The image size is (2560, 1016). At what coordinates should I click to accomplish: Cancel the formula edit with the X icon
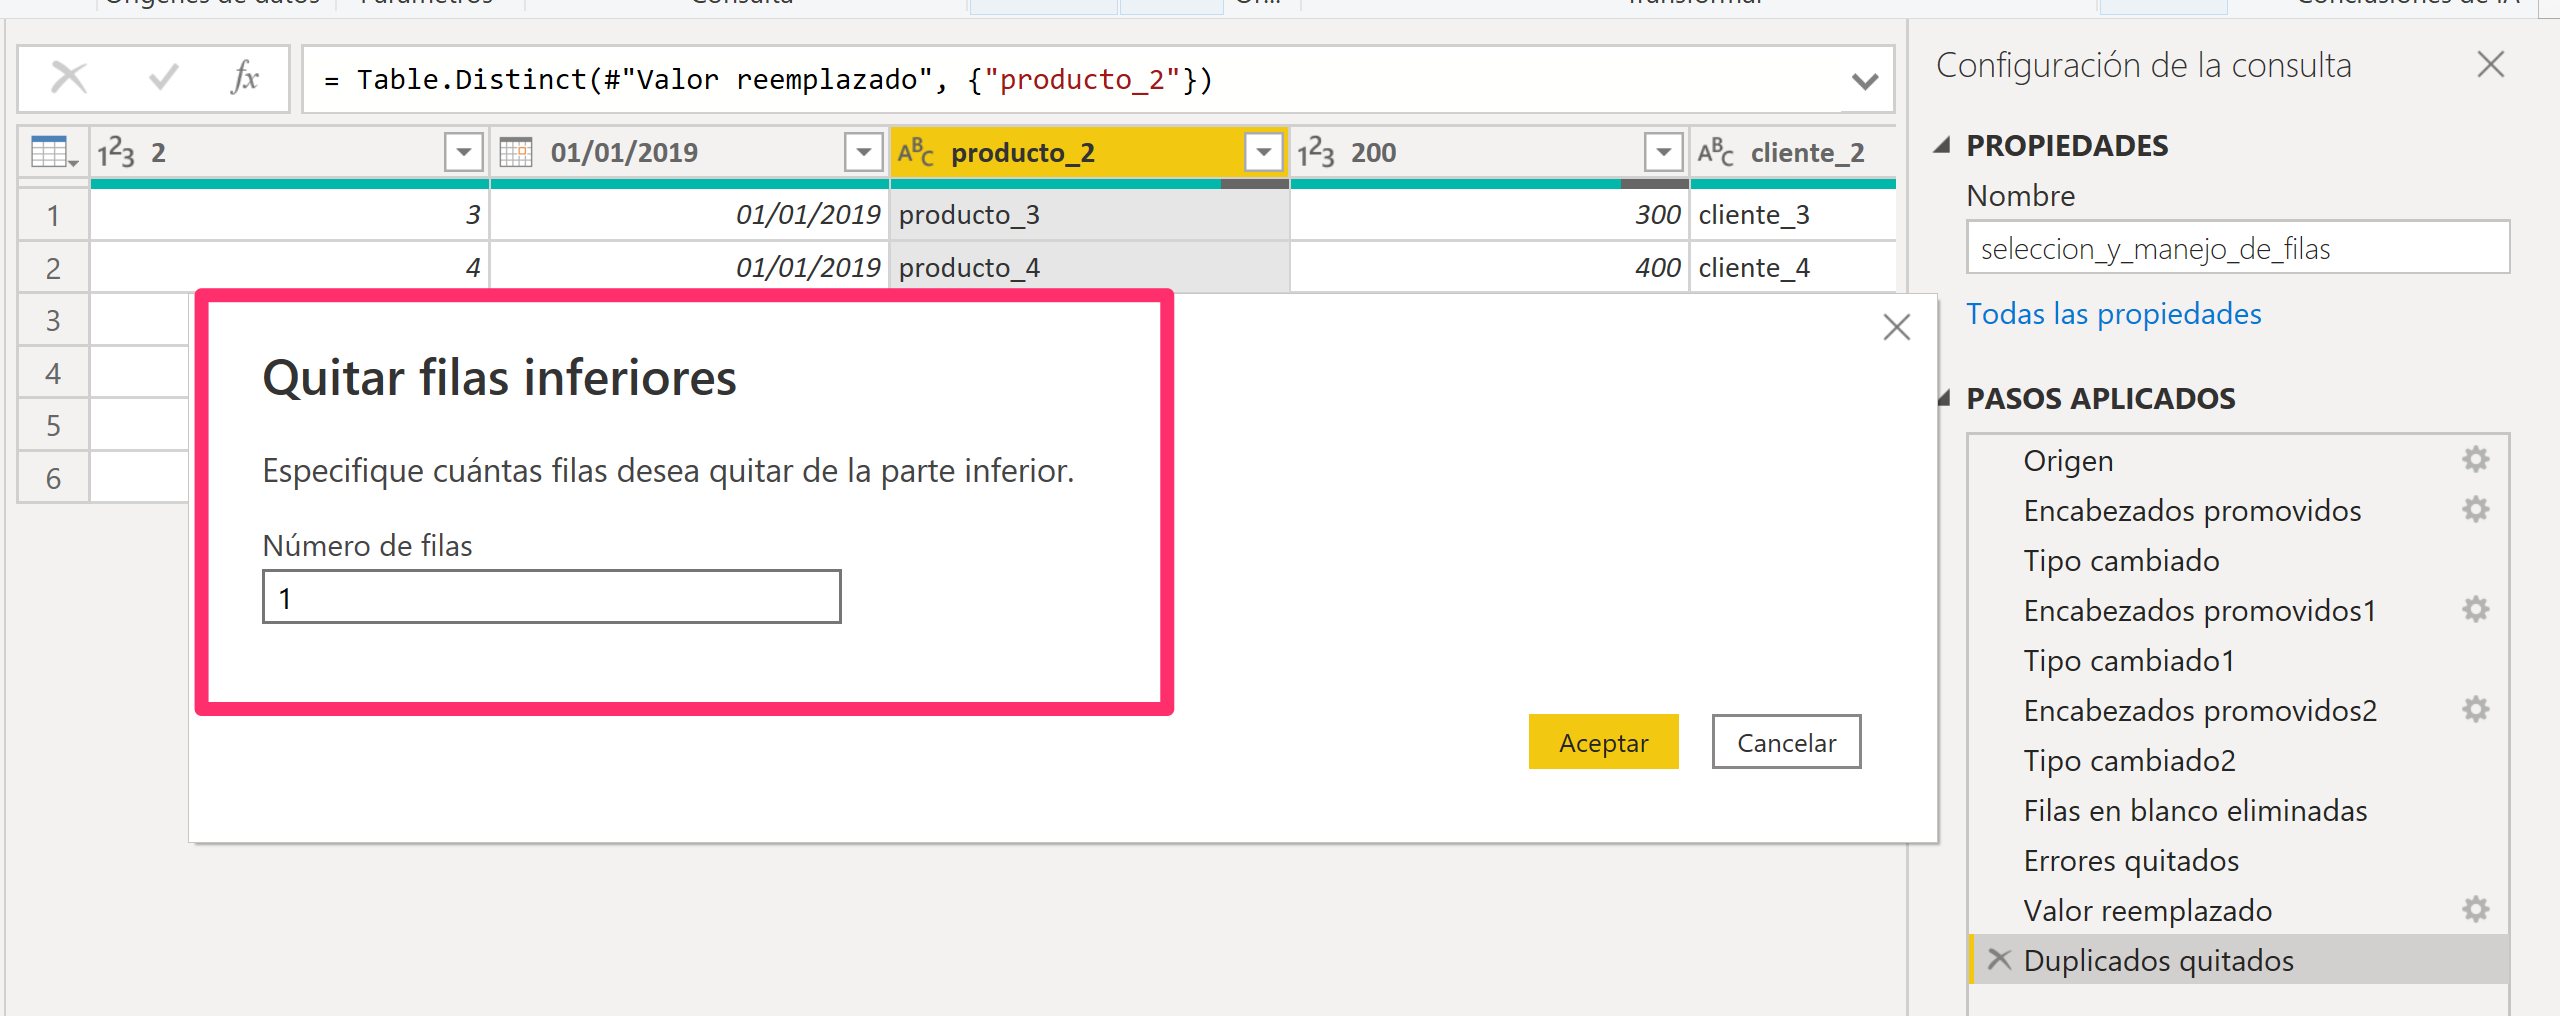pyautogui.click(x=69, y=77)
